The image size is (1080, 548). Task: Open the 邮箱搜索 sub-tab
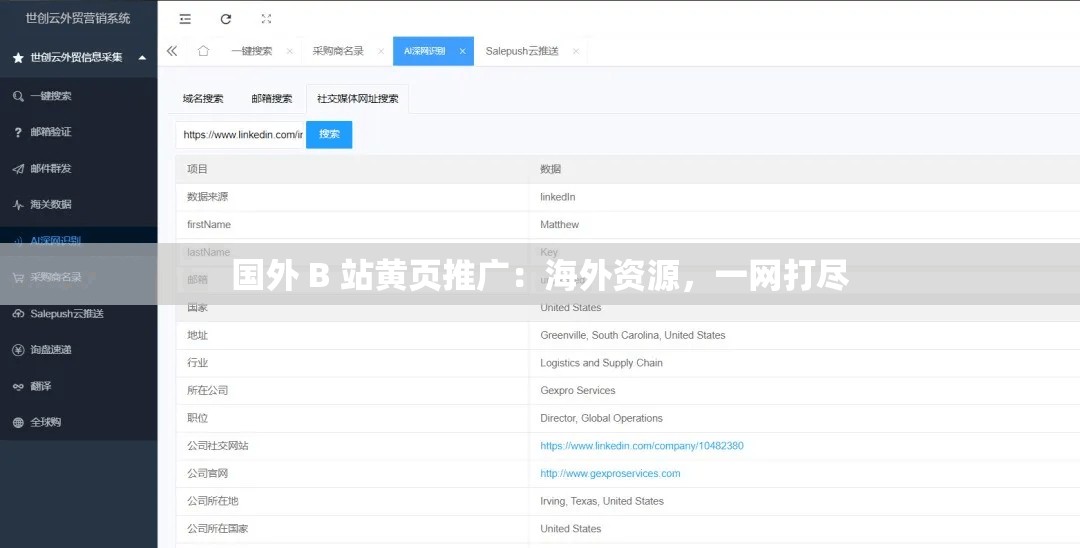[271, 98]
